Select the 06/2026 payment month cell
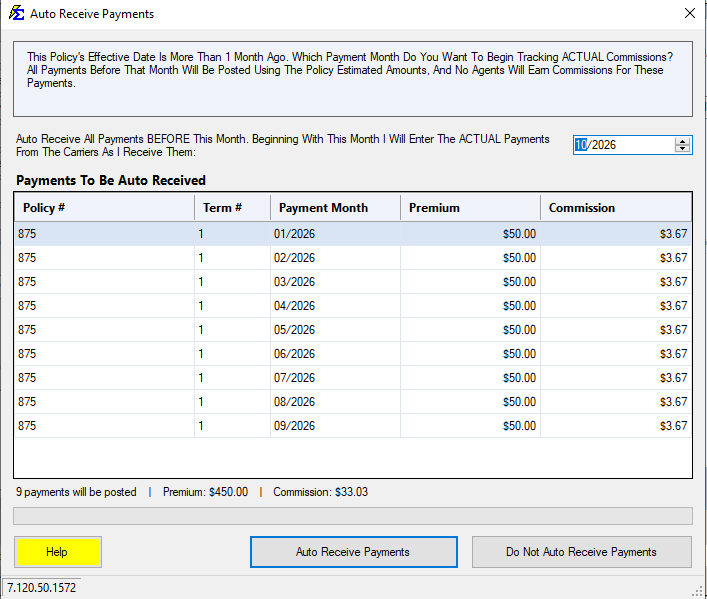Image resolution: width=707 pixels, height=599 pixels. 335,354
